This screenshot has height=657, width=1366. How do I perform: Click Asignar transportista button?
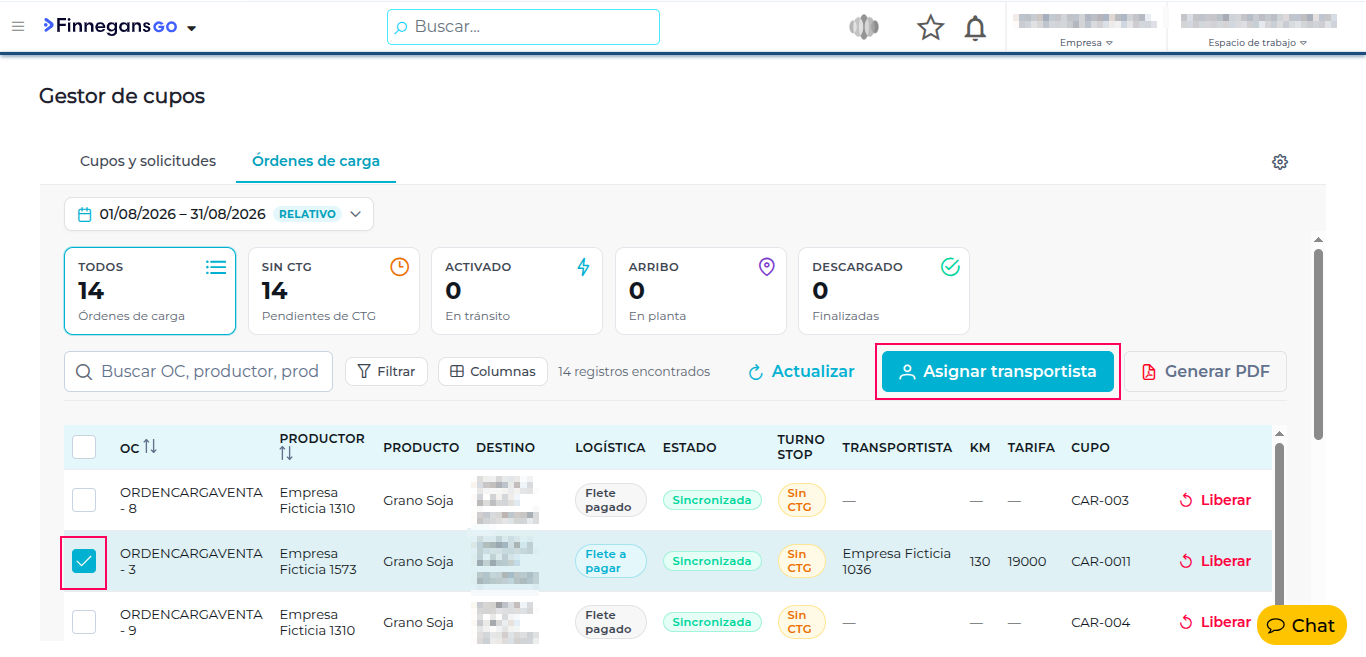click(x=997, y=371)
